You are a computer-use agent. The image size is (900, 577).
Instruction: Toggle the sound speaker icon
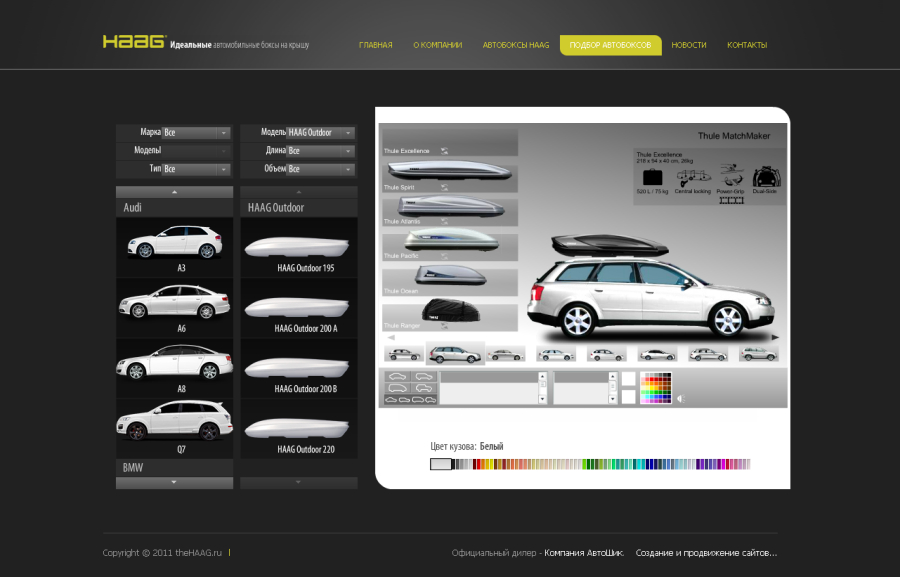(681, 398)
